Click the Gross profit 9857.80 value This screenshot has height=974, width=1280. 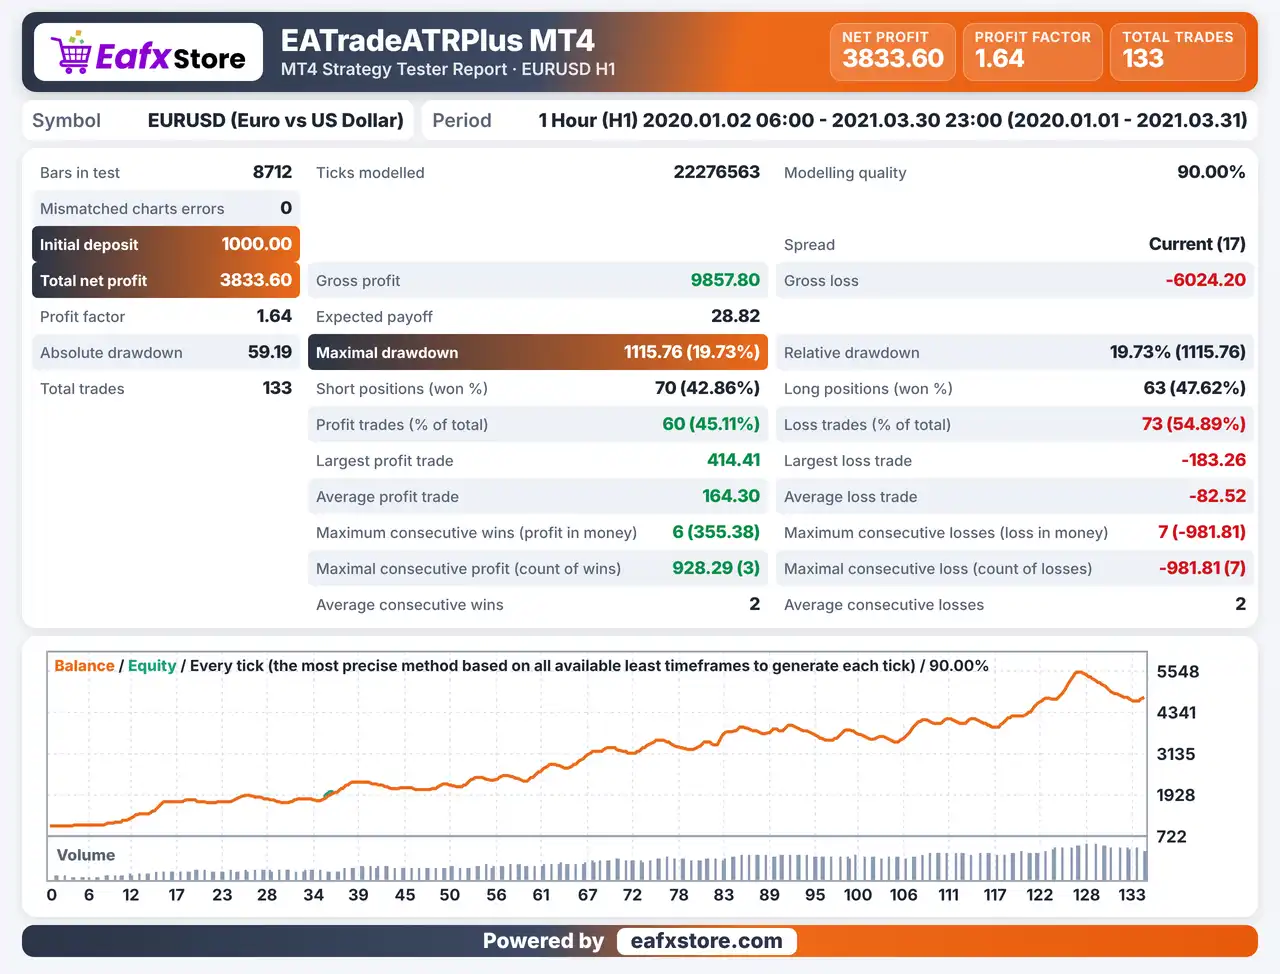point(725,280)
